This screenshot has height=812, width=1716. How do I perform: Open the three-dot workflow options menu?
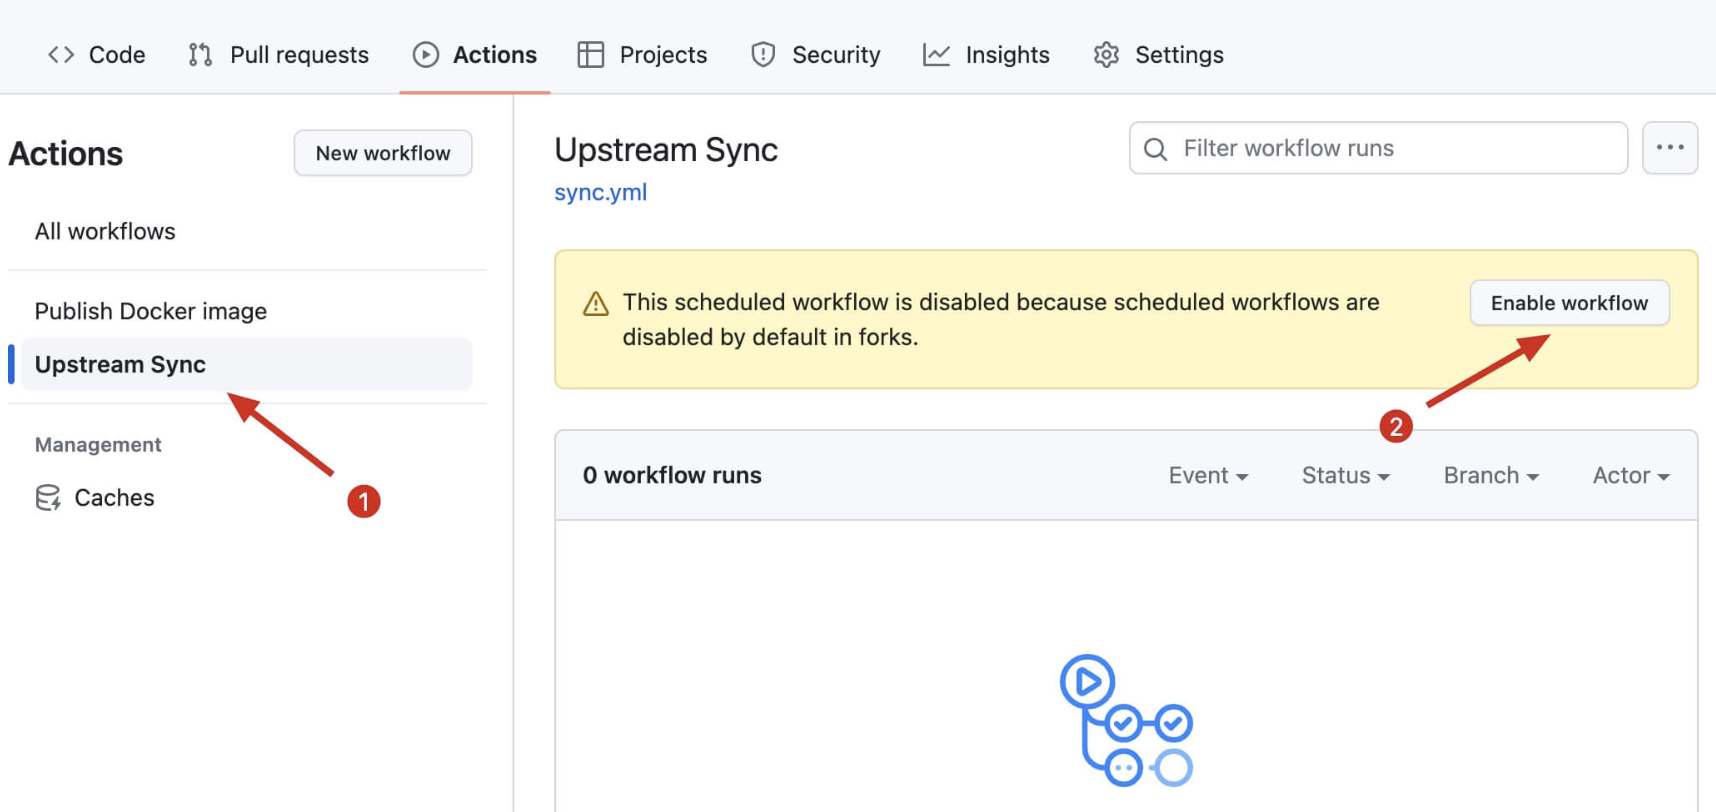pyautogui.click(x=1669, y=148)
